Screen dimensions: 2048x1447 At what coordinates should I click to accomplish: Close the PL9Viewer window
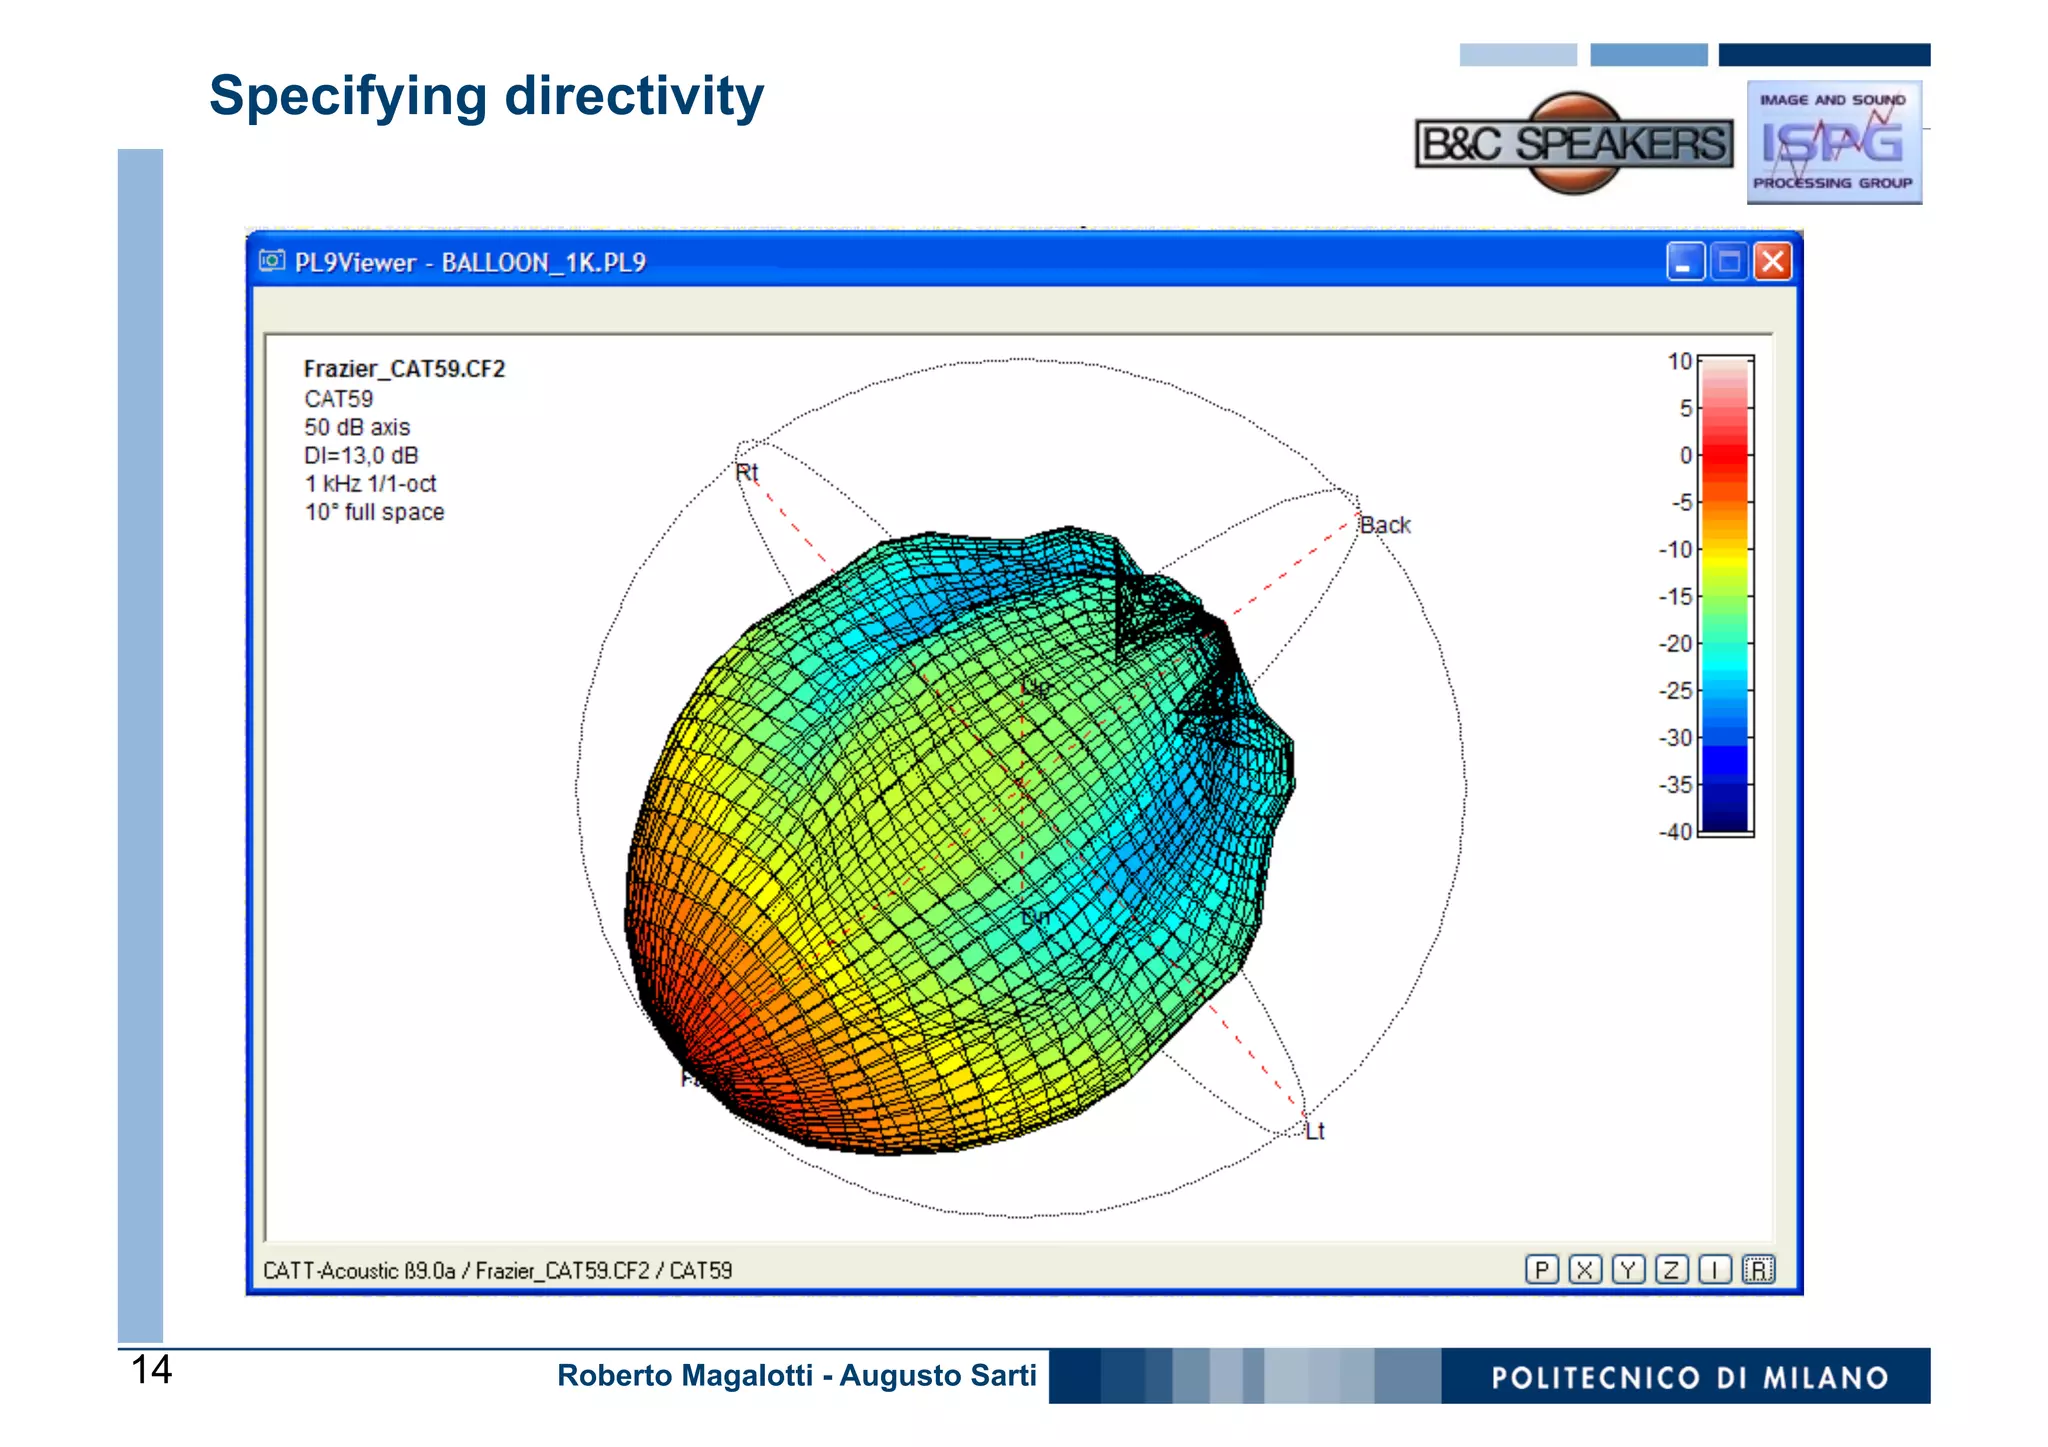coord(1773,262)
